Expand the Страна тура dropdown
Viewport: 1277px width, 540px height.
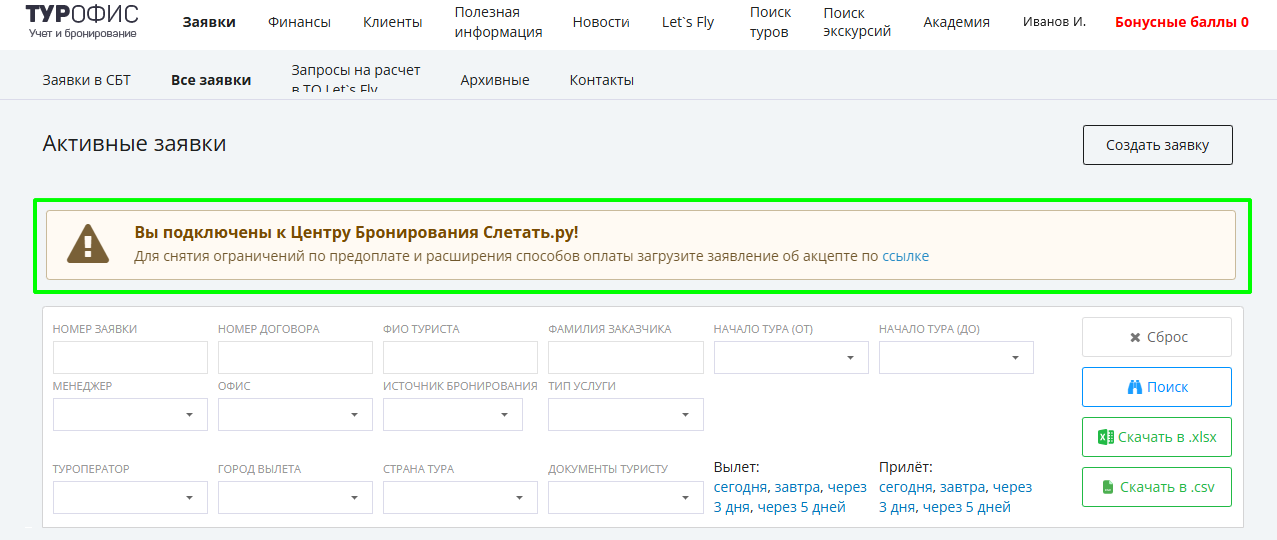pos(460,497)
